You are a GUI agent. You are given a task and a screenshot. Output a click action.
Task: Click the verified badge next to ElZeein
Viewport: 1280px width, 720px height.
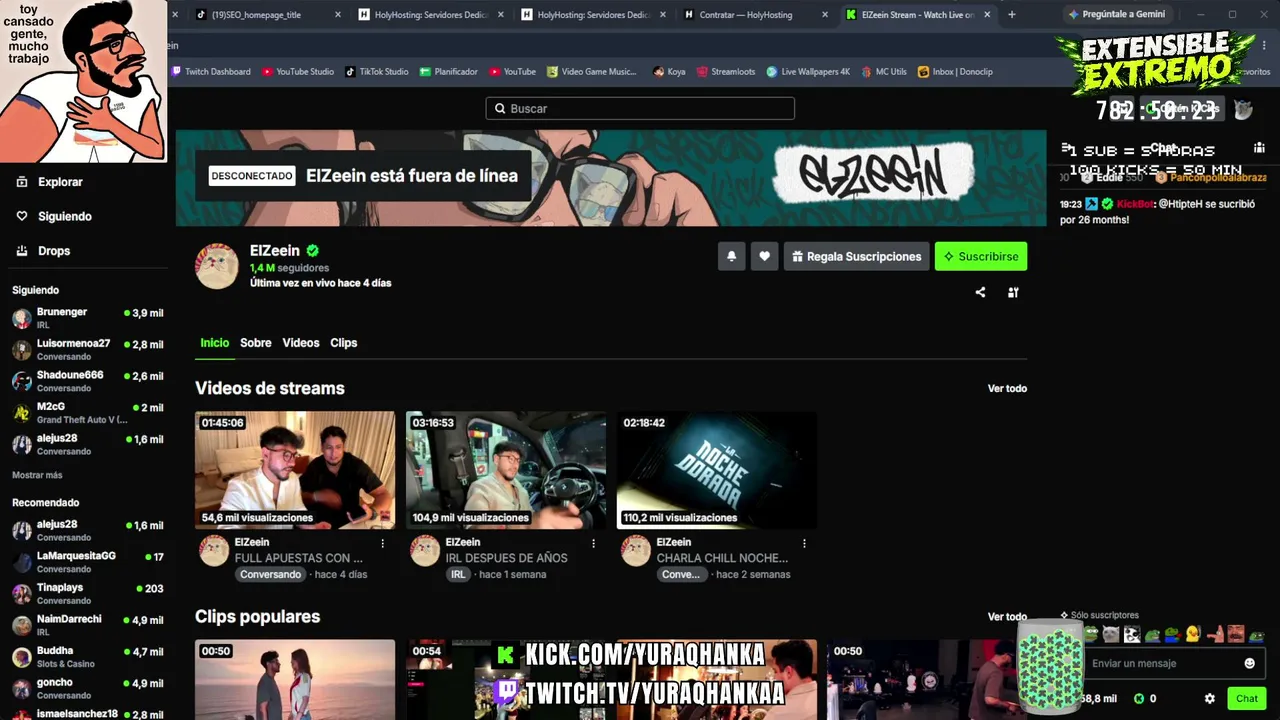pyautogui.click(x=313, y=251)
